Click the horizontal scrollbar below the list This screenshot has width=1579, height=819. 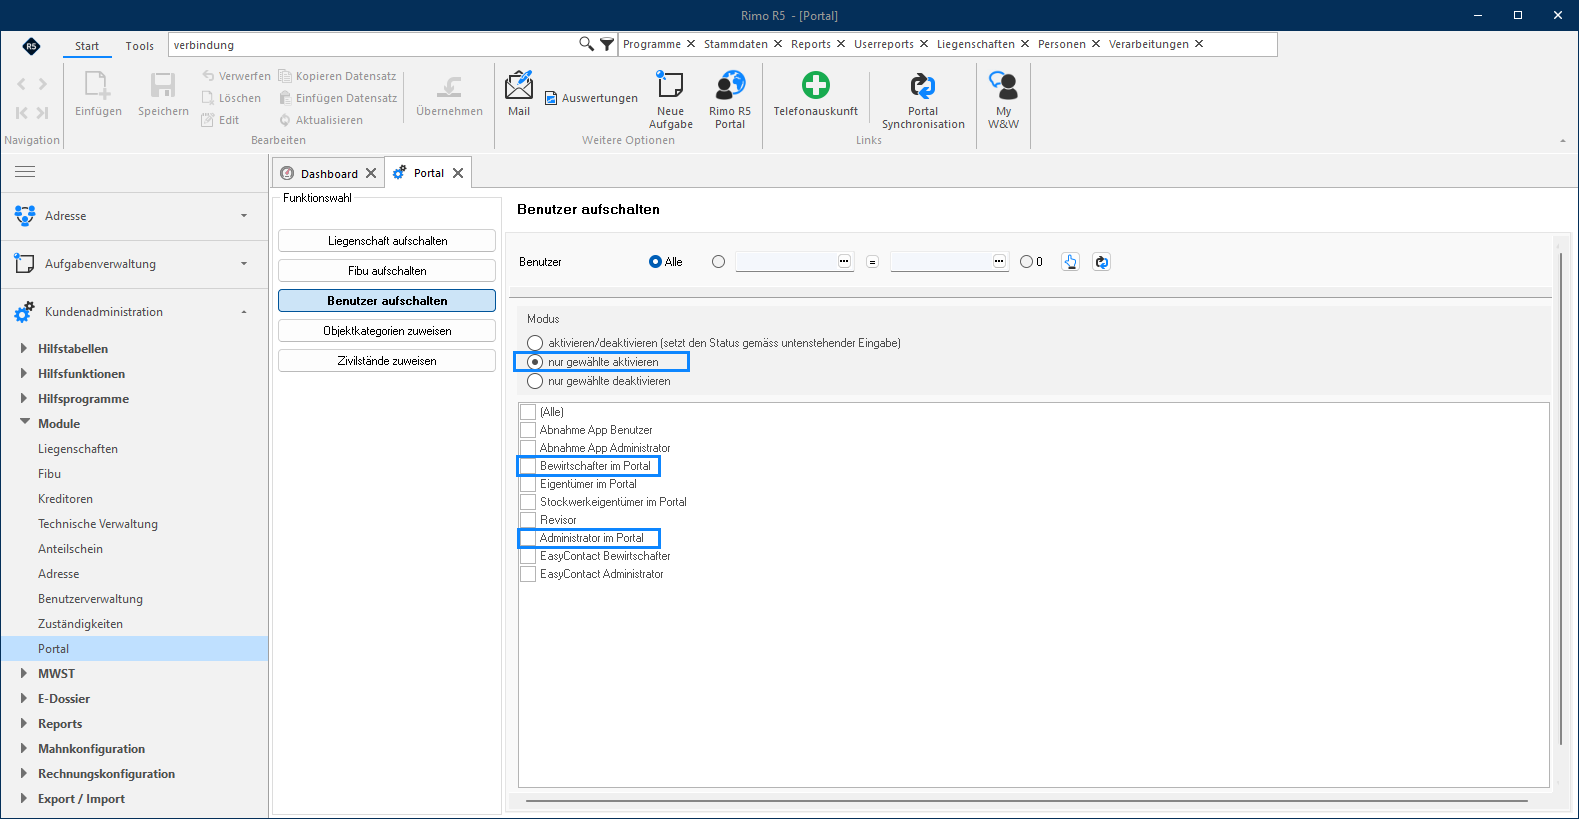pos(1027,801)
